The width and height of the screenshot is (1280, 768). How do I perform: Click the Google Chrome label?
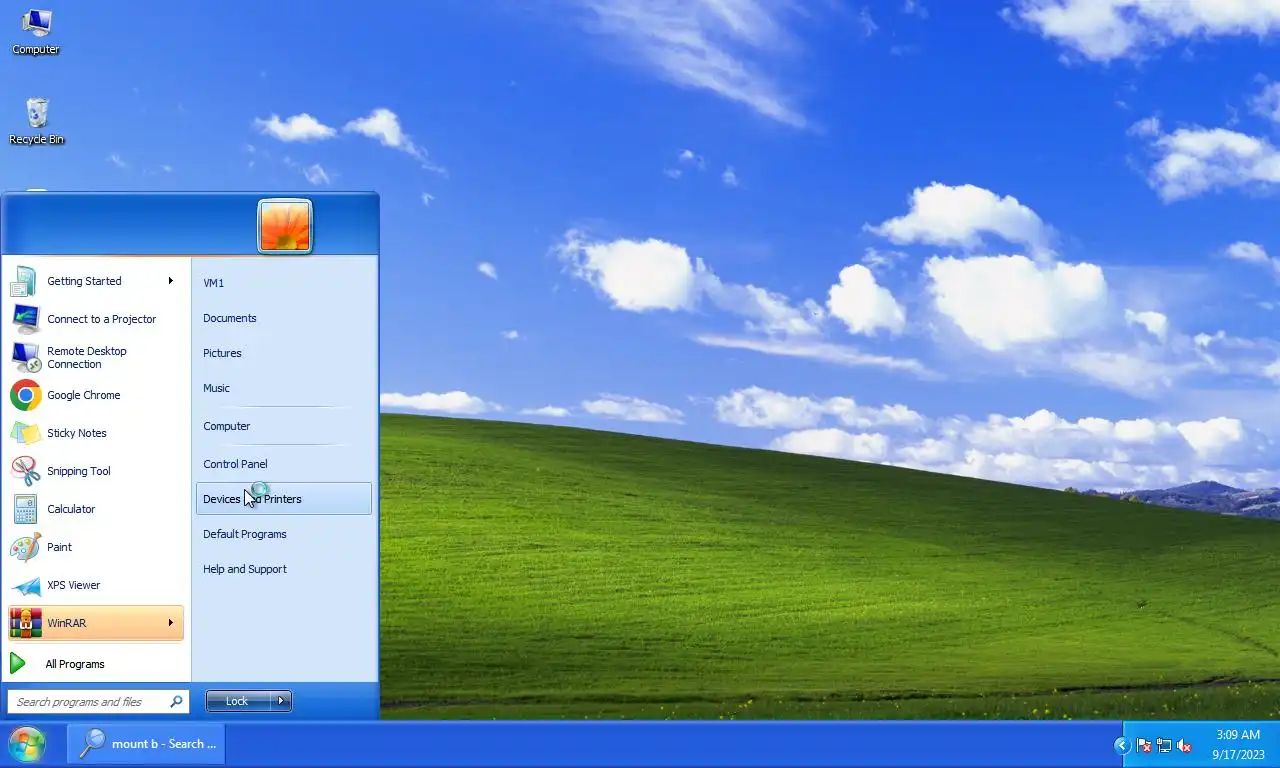[84, 395]
